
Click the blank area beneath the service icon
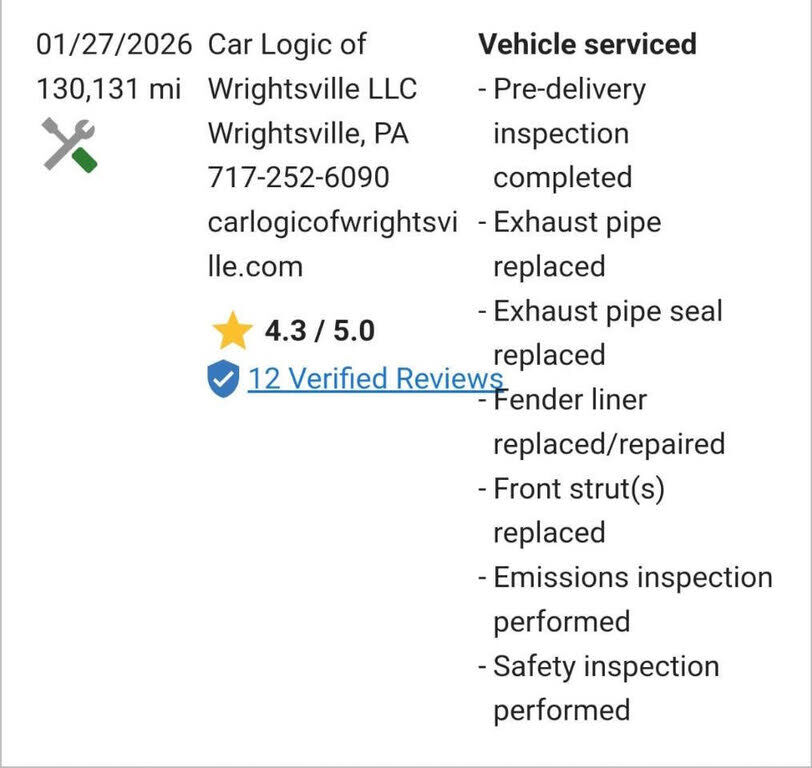[x=100, y=450]
